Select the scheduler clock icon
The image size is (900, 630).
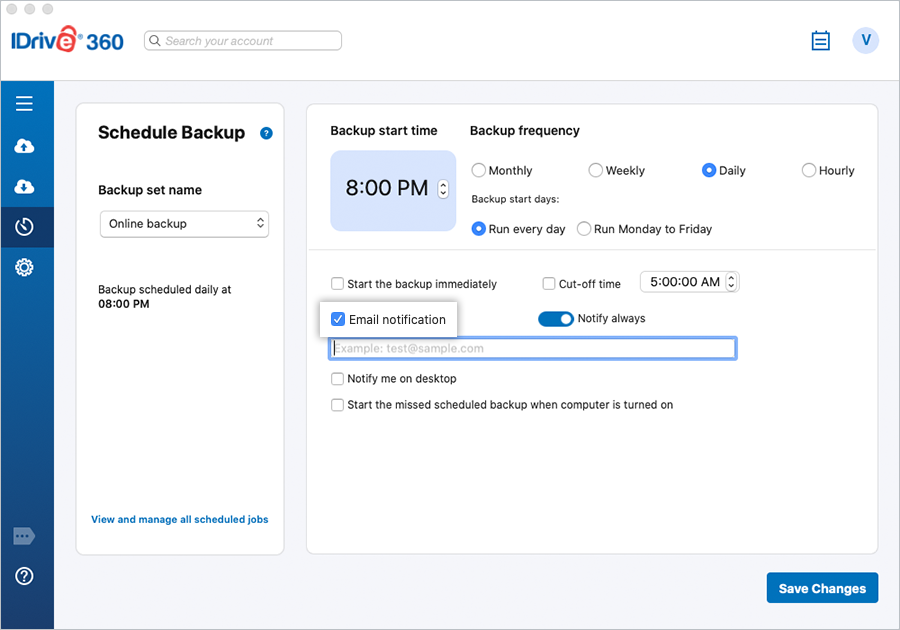coord(24,227)
